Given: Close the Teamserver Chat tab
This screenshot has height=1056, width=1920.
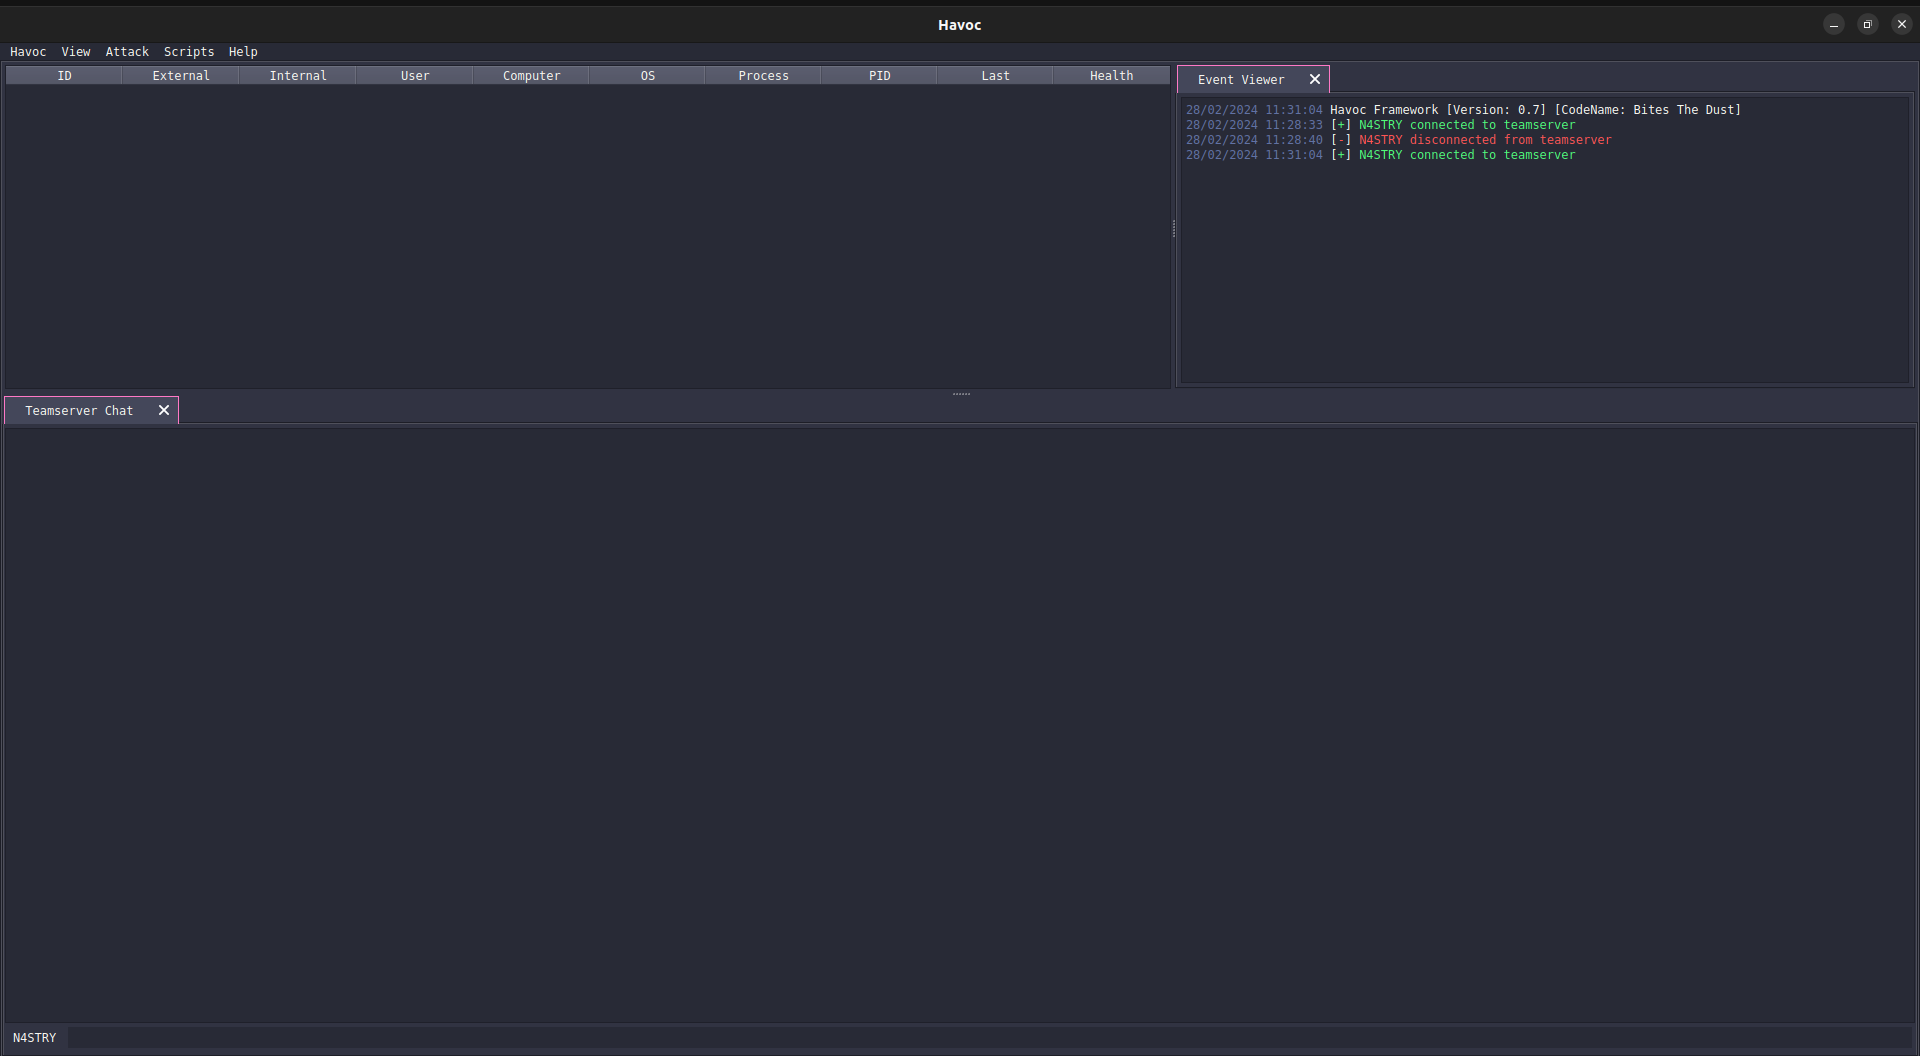Looking at the screenshot, I should (164, 411).
